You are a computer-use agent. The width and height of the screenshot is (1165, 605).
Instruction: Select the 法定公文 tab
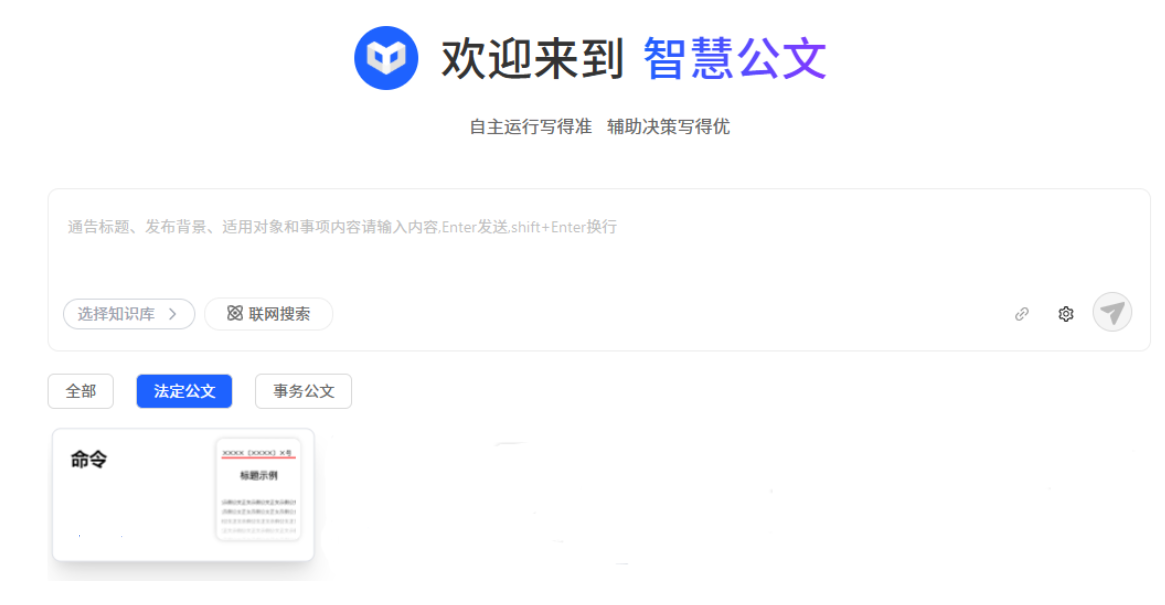pyautogui.click(x=184, y=391)
